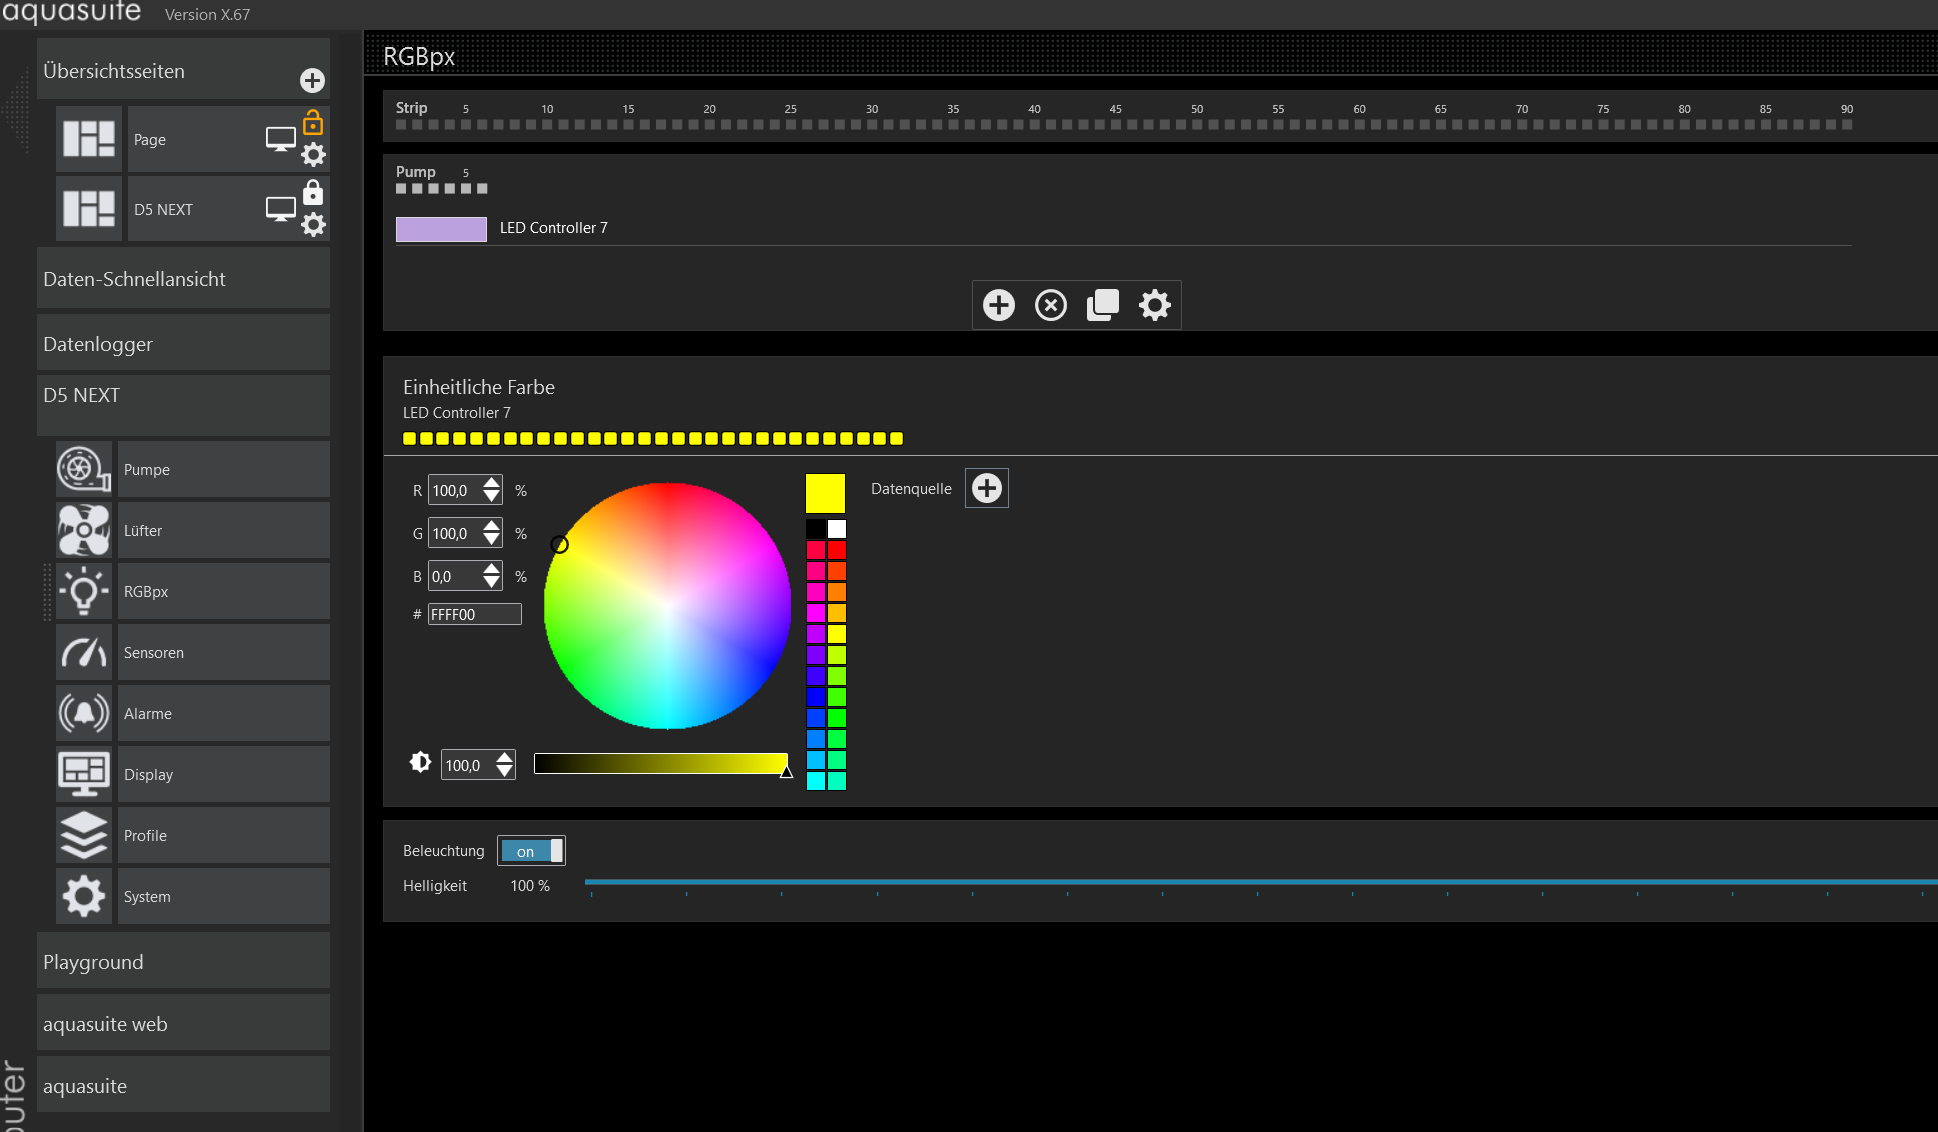Add a new LED controller with plus icon
Viewport: 1938px width, 1132px height.
tap(998, 305)
